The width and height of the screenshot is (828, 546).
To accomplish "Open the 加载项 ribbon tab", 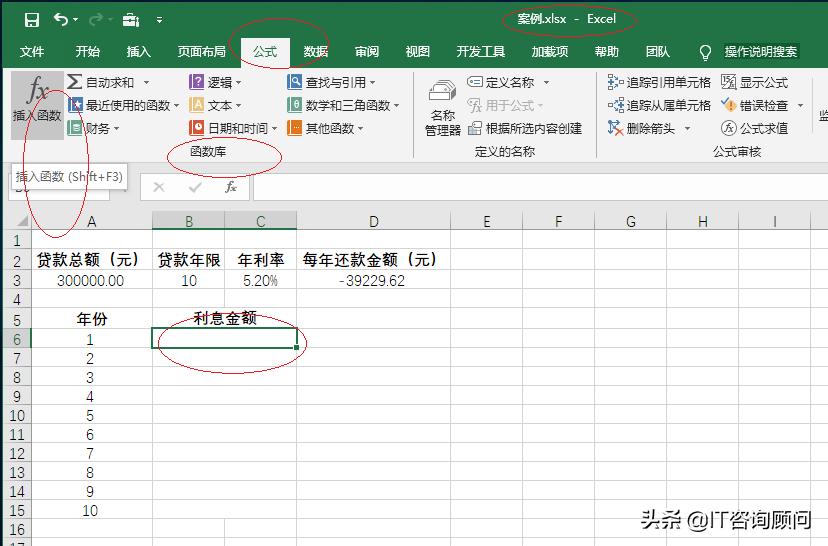I will click(550, 52).
